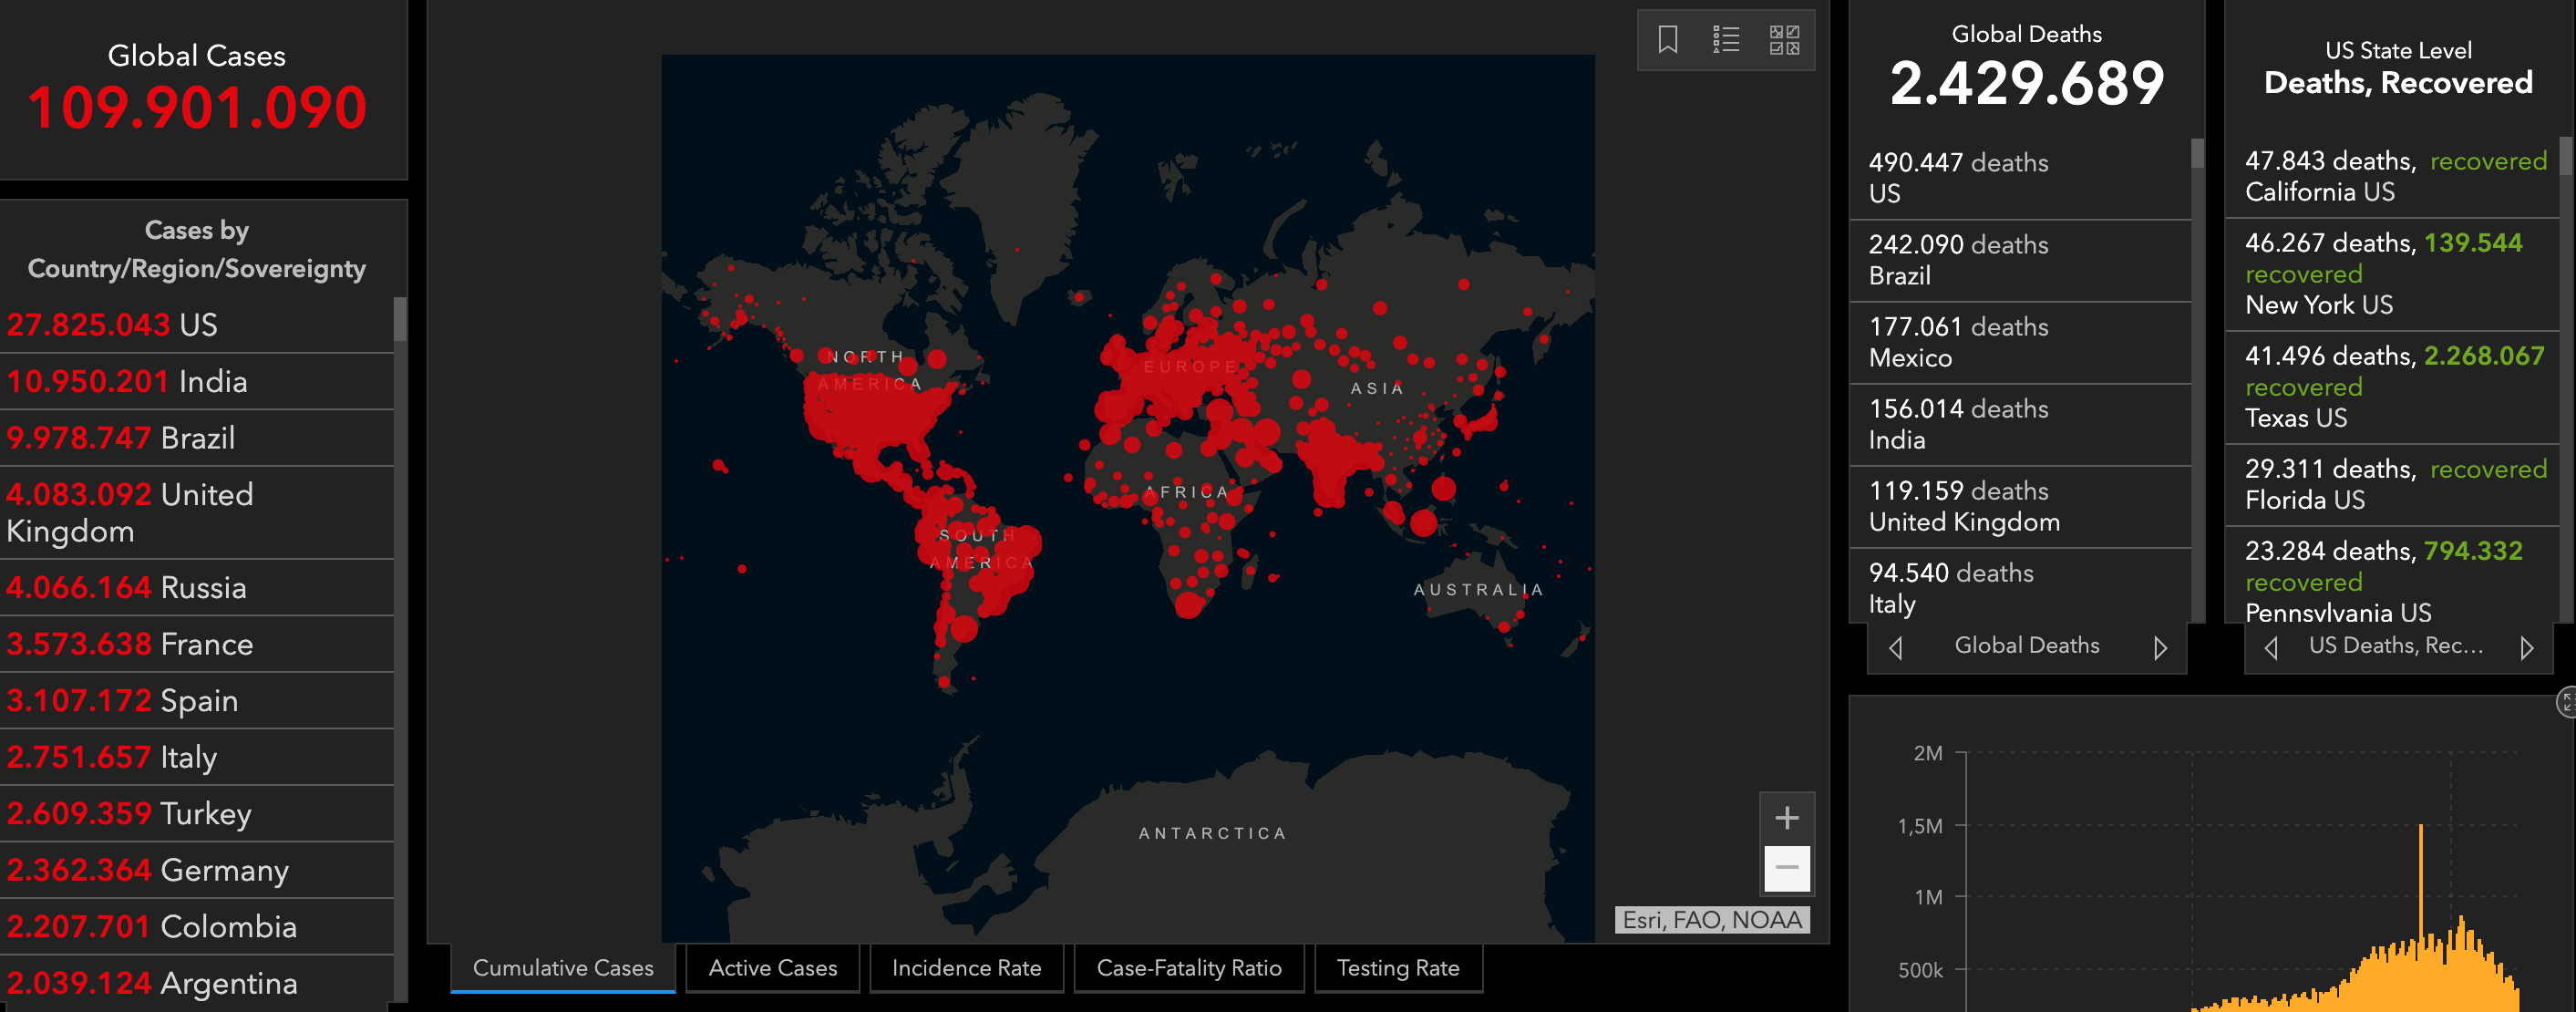This screenshot has height=1012, width=2576.
Task: Switch to Incidence Rate tab
Action: [x=966, y=968]
